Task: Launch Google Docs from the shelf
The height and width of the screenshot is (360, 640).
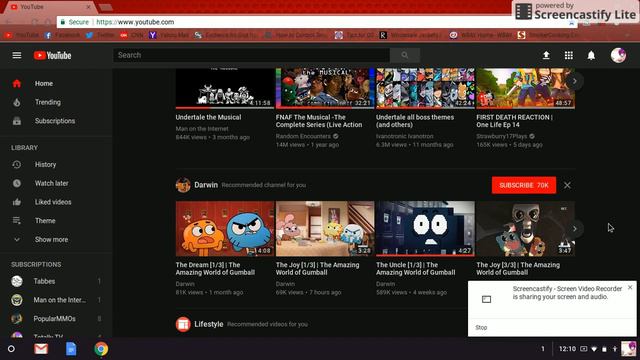Action: point(71,349)
